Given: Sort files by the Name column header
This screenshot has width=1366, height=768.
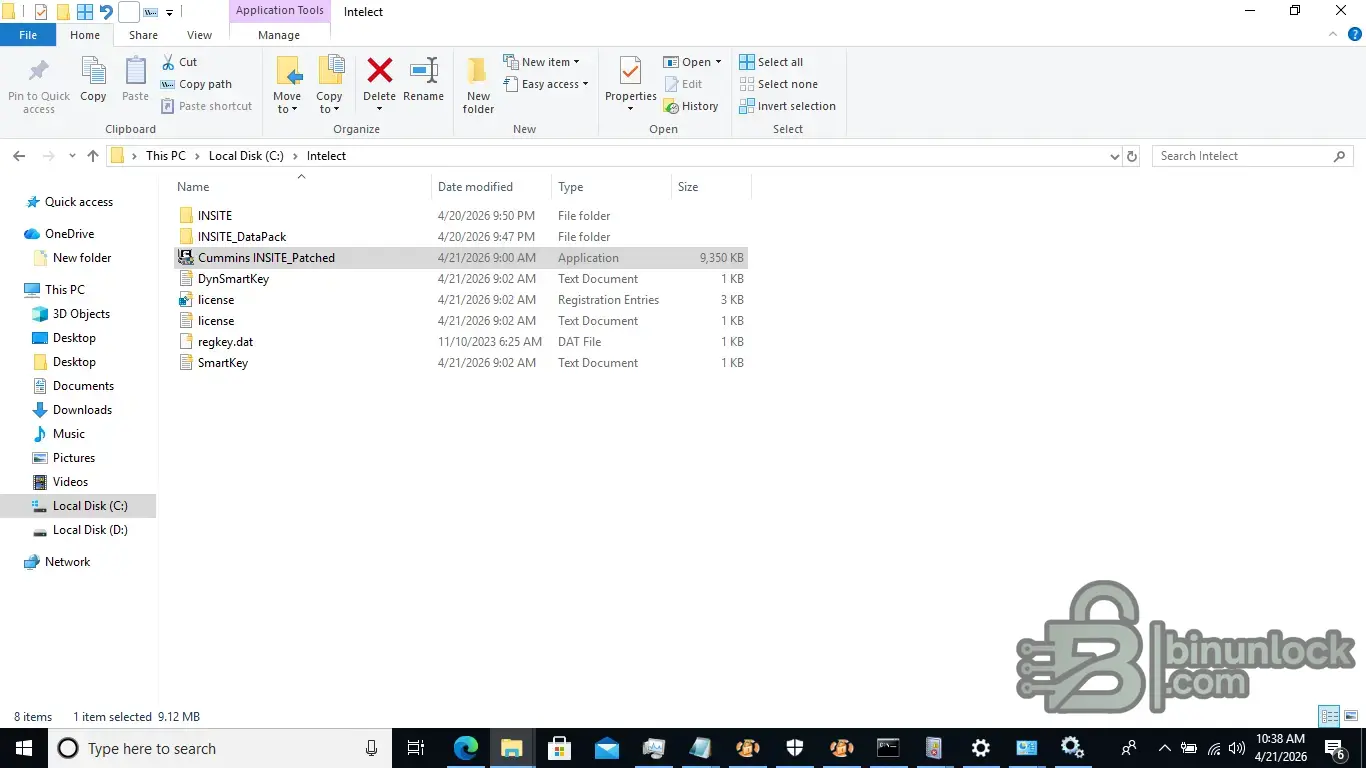Looking at the screenshot, I should pos(301,187).
